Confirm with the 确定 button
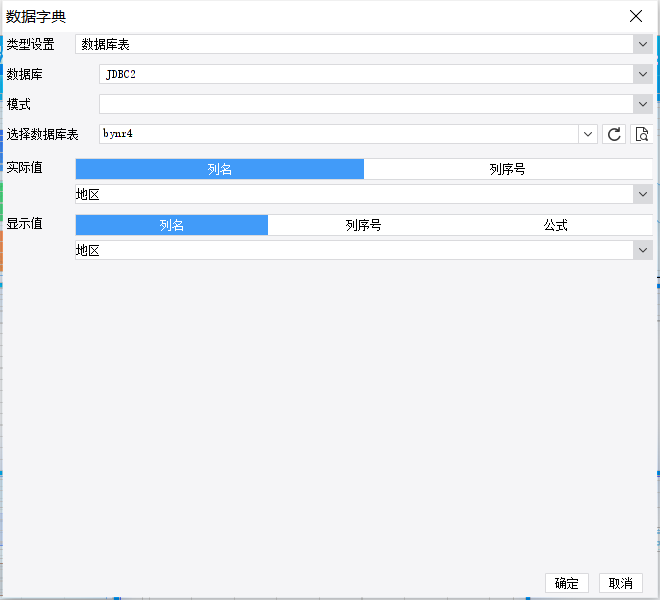660x600 pixels. (x=567, y=583)
